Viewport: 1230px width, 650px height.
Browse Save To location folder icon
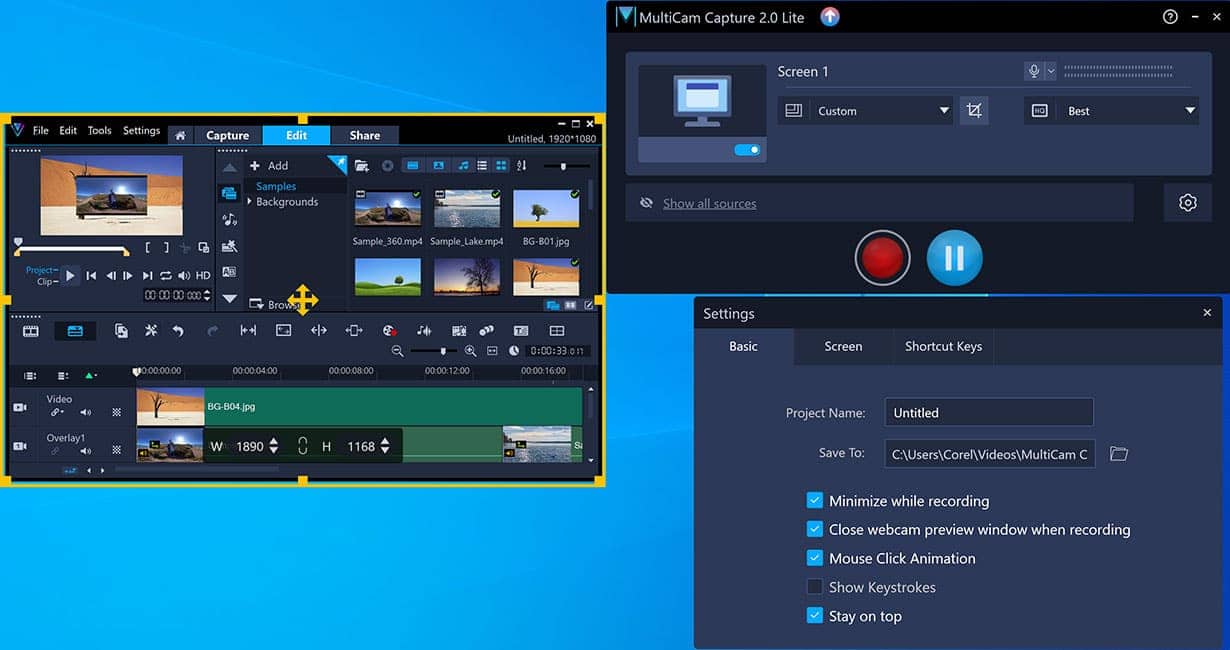point(1119,454)
